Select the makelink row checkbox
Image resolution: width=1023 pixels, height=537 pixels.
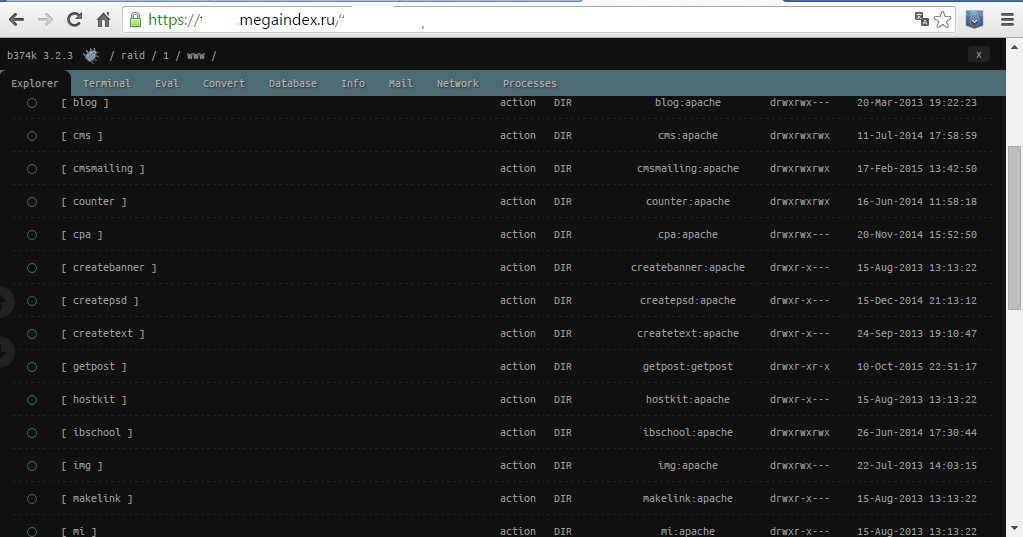point(32,499)
